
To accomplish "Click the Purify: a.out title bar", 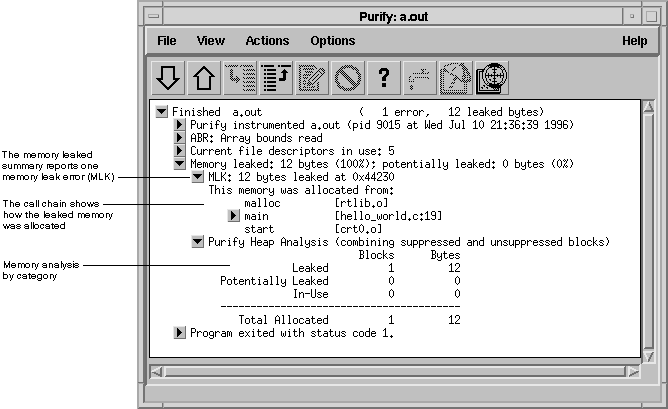I will [393, 17].
